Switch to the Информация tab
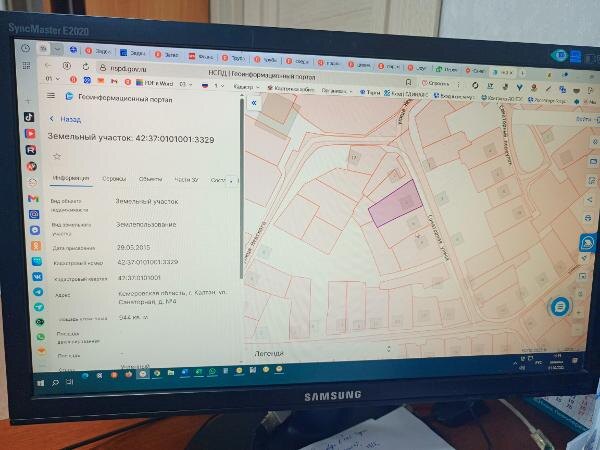600x450 pixels. tap(71, 179)
